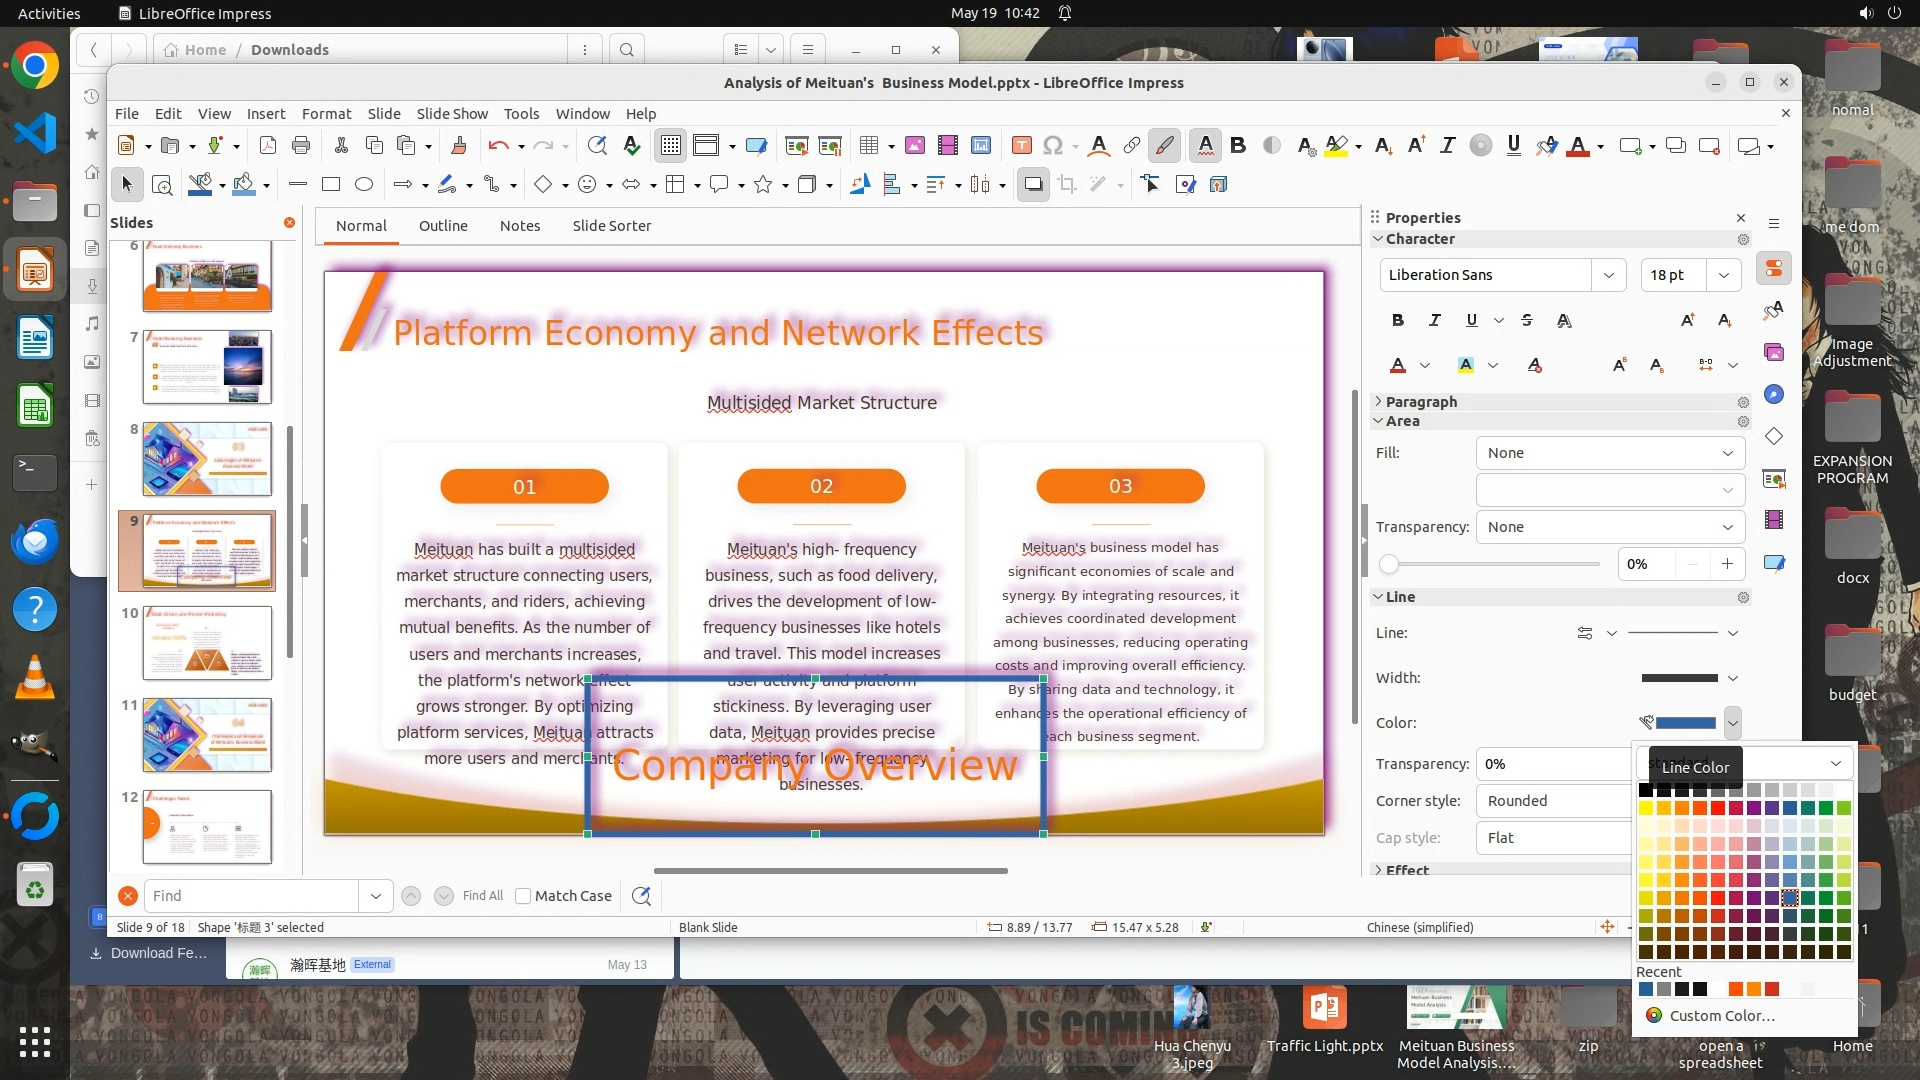Image resolution: width=1920 pixels, height=1080 pixels.
Task: Open the Gallery sidebar deck icon
Action: [x=1774, y=352]
